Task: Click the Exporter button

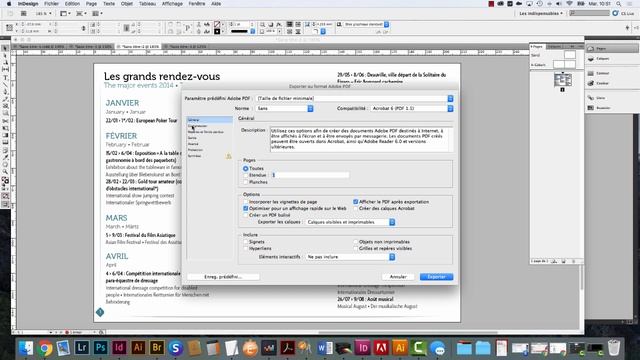Action: (x=436, y=277)
